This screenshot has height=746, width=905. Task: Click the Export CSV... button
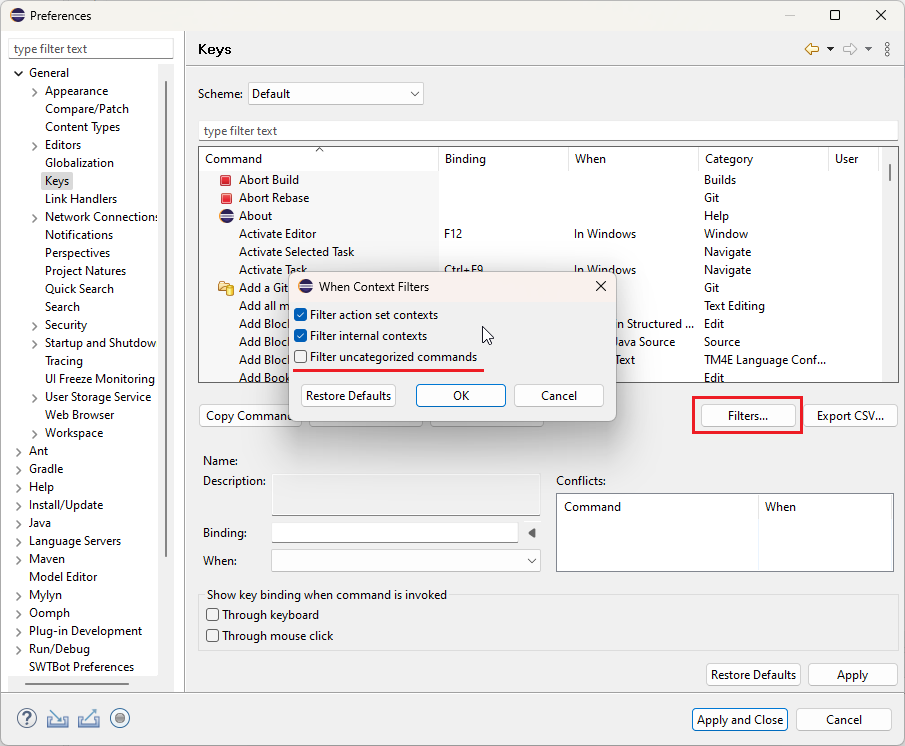pyautogui.click(x=850, y=415)
